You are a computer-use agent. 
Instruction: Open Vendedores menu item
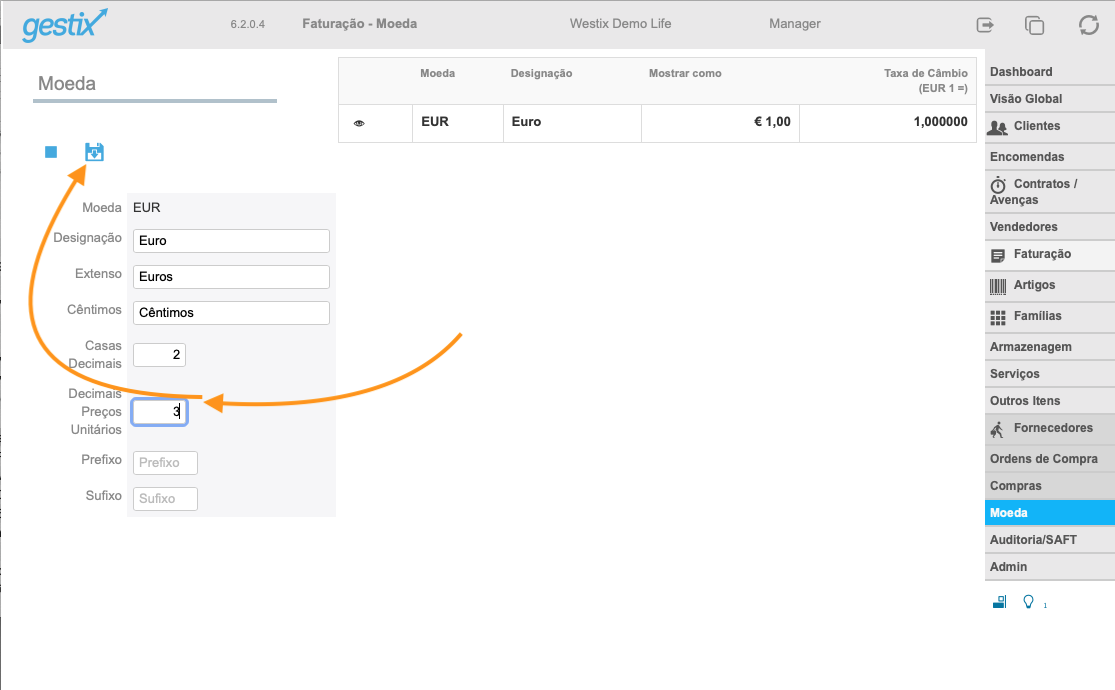point(1050,227)
